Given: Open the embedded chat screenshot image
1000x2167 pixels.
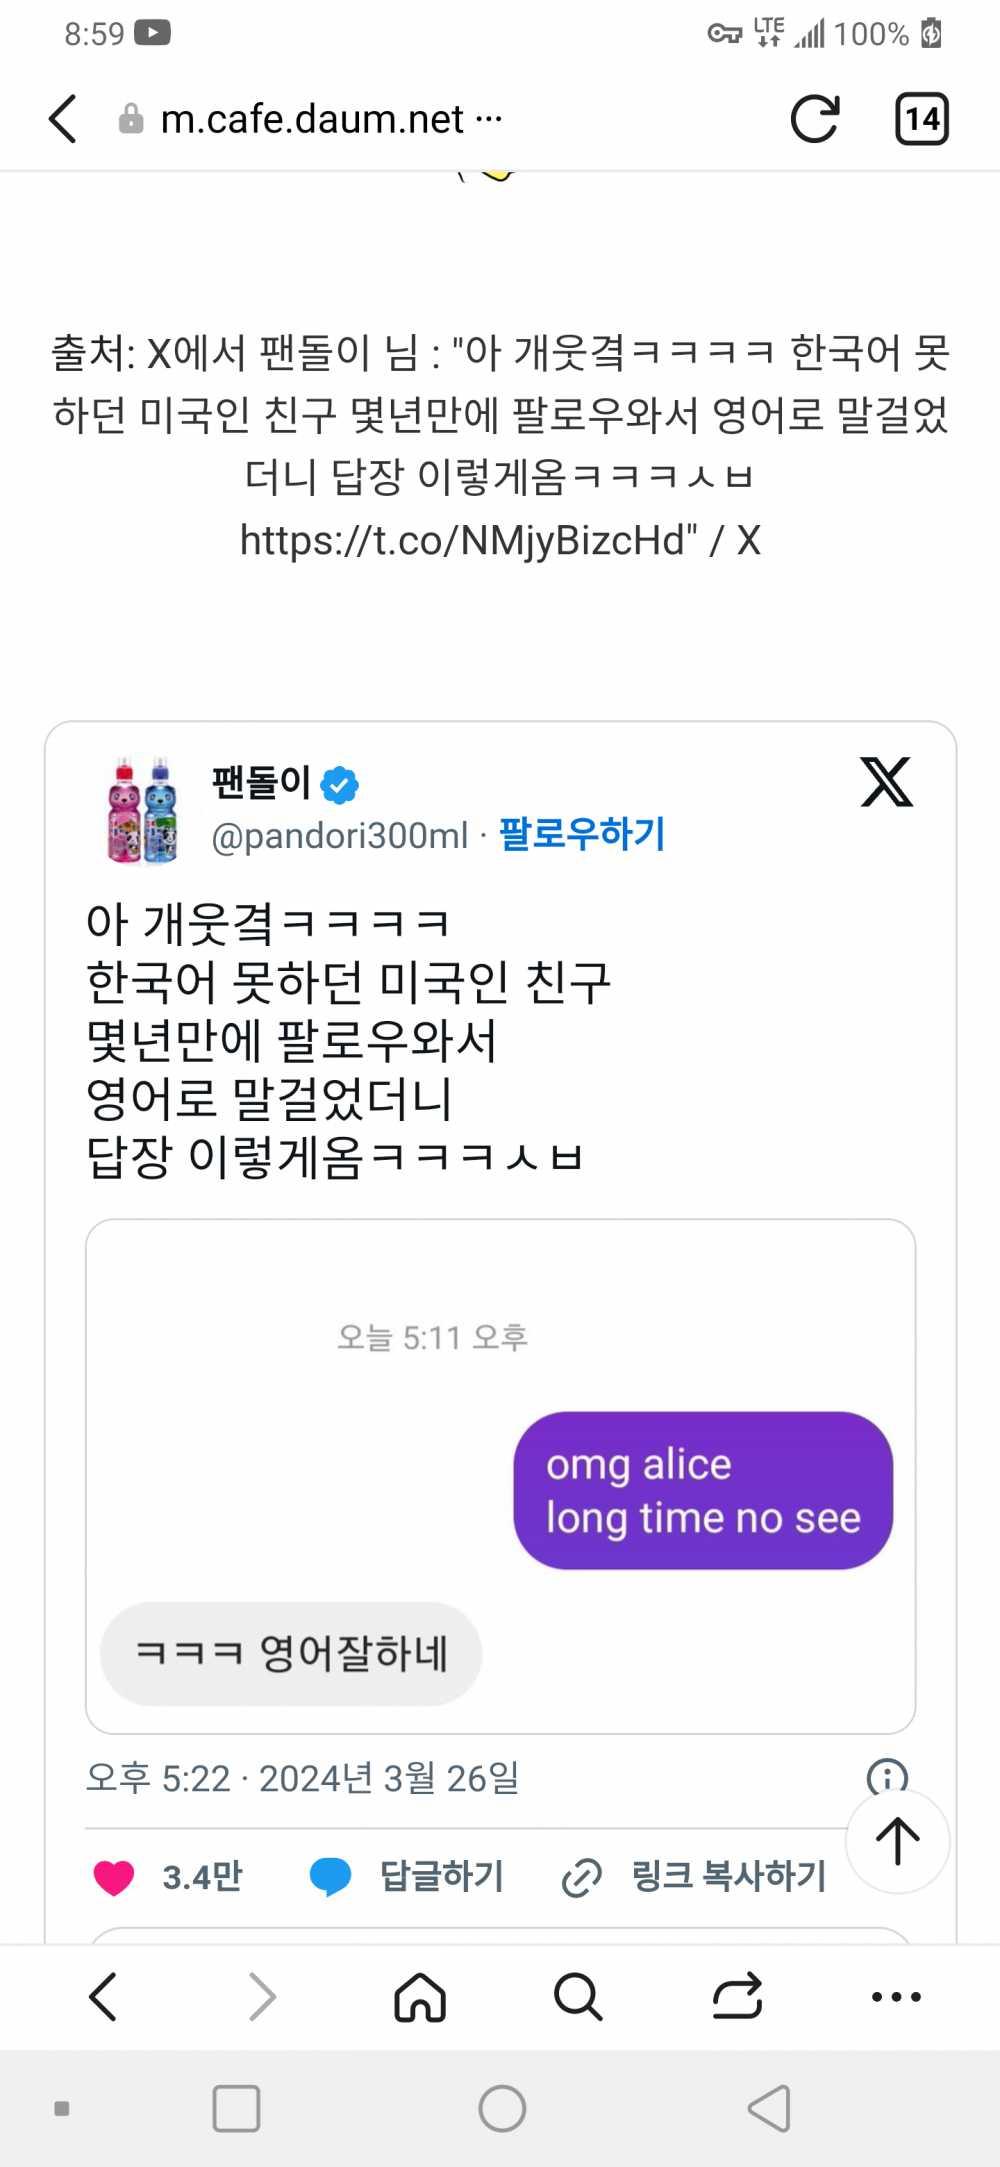Looking at the screenshot, I should pyautogui.click(x=500, y=1476).
